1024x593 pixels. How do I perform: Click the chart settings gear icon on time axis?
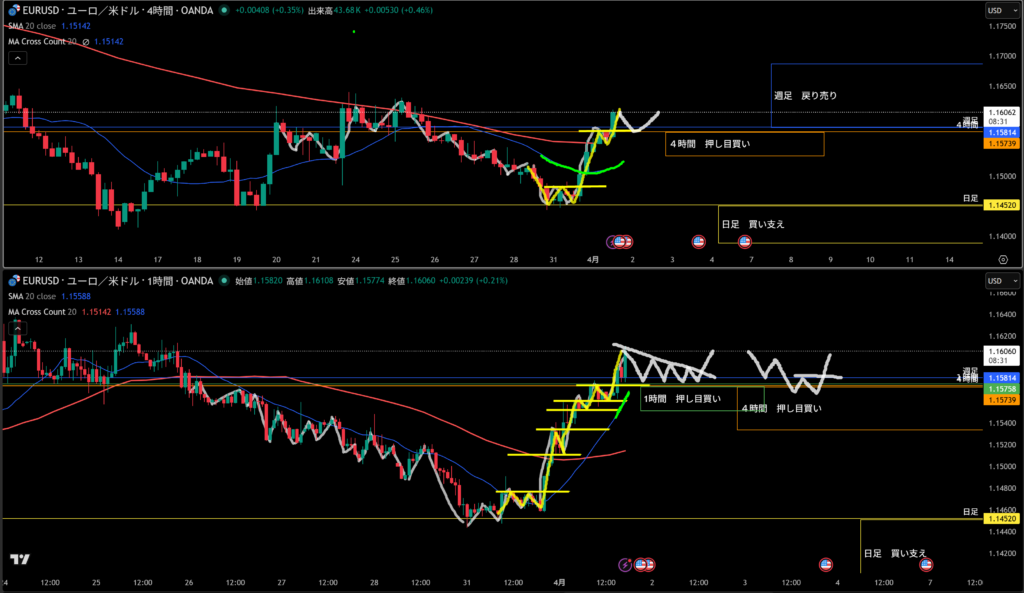[1002, 259]
